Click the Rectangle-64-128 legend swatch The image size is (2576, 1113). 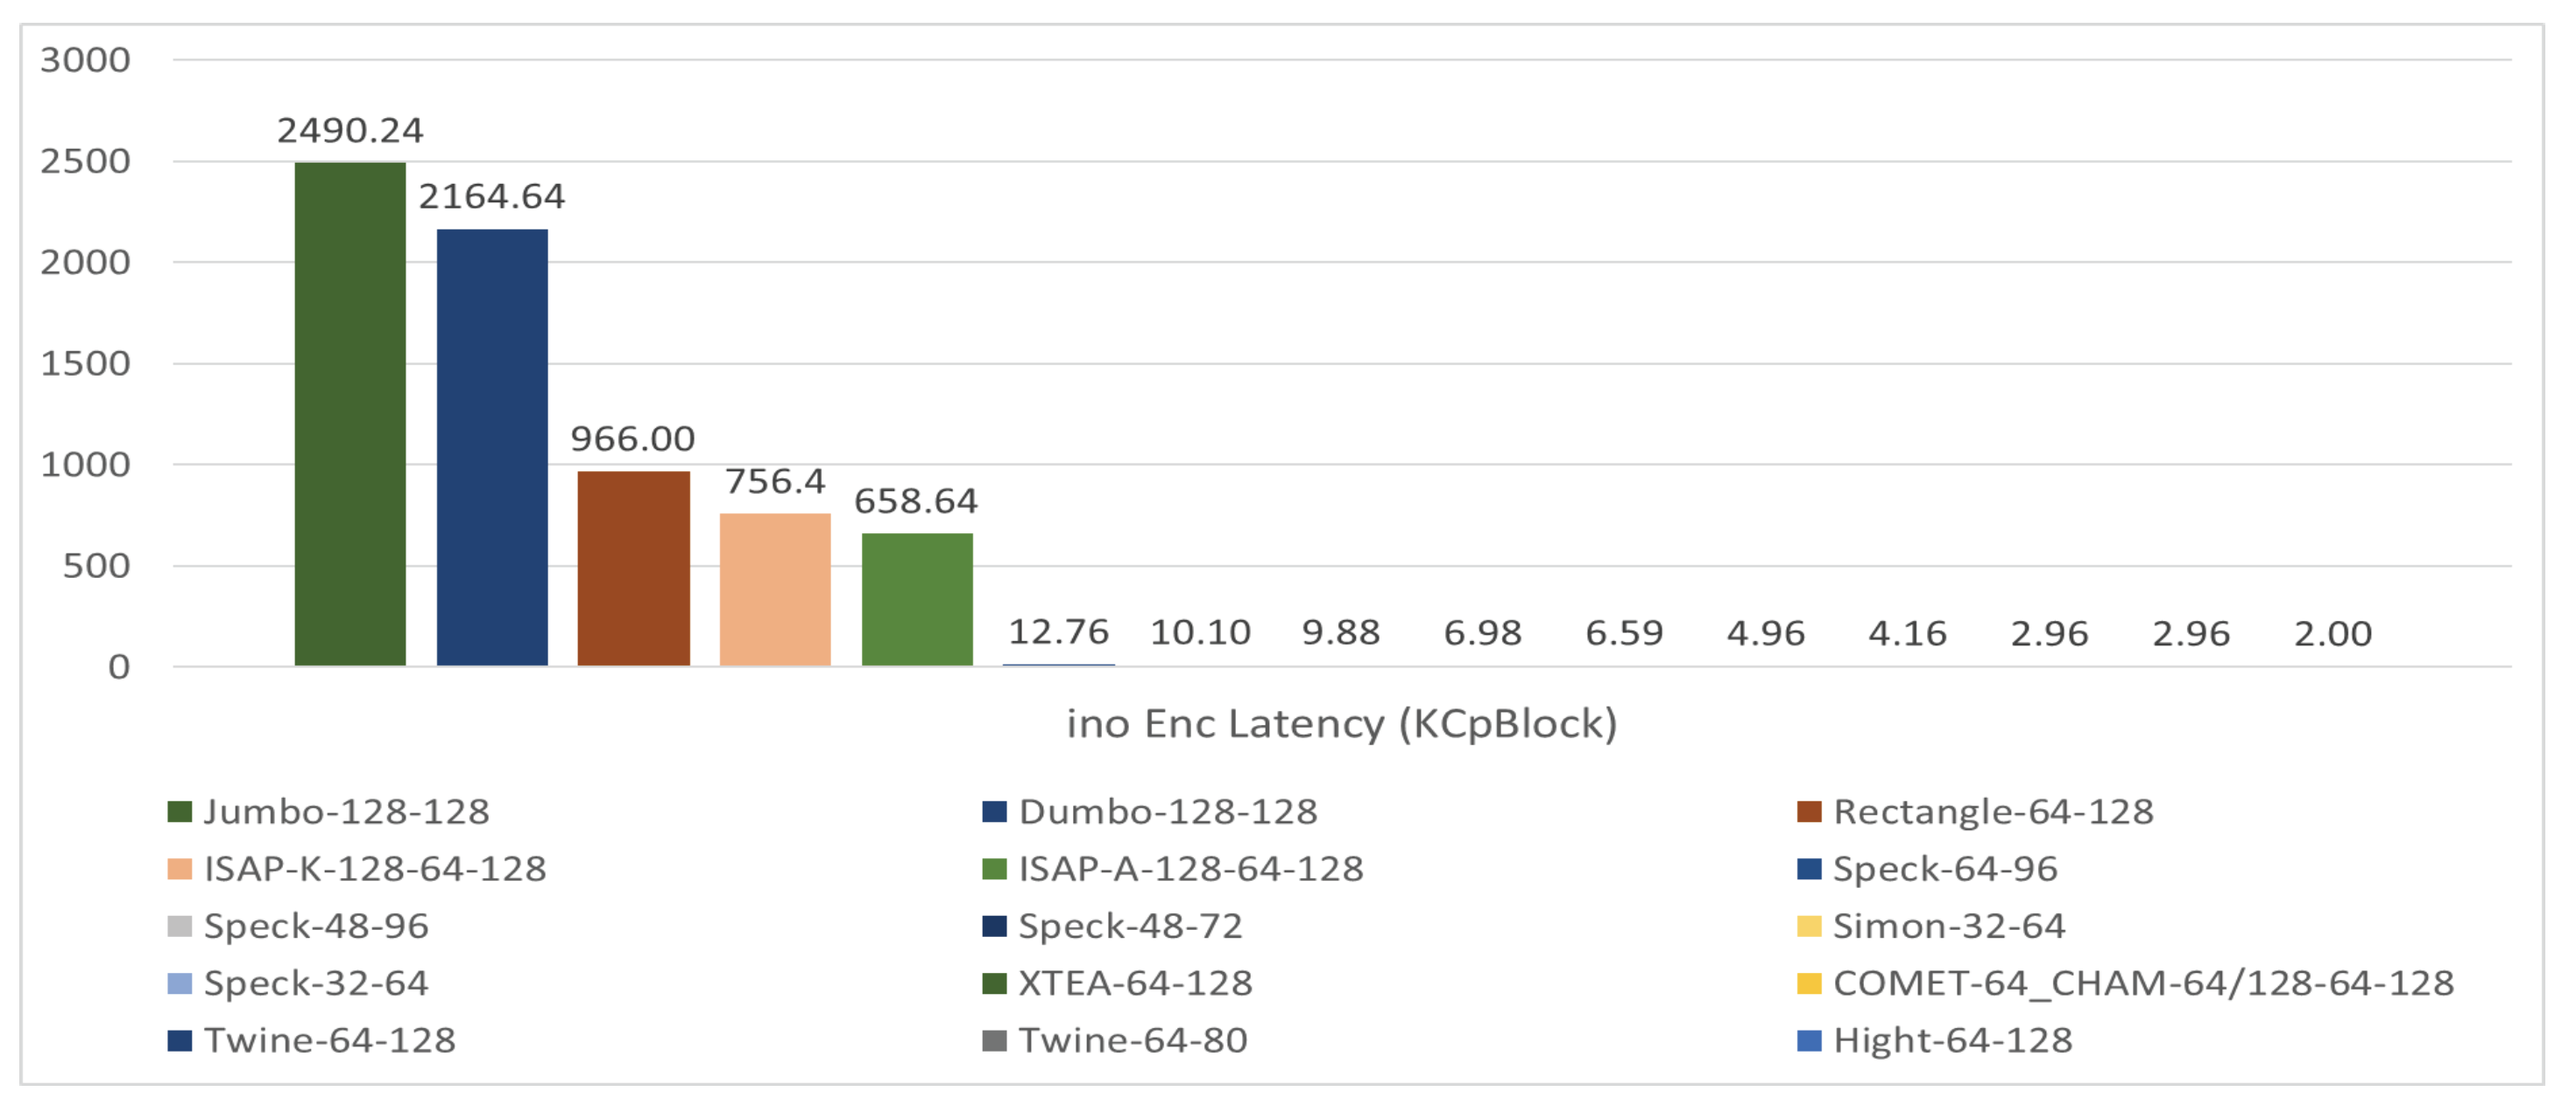pos(1809,811)
